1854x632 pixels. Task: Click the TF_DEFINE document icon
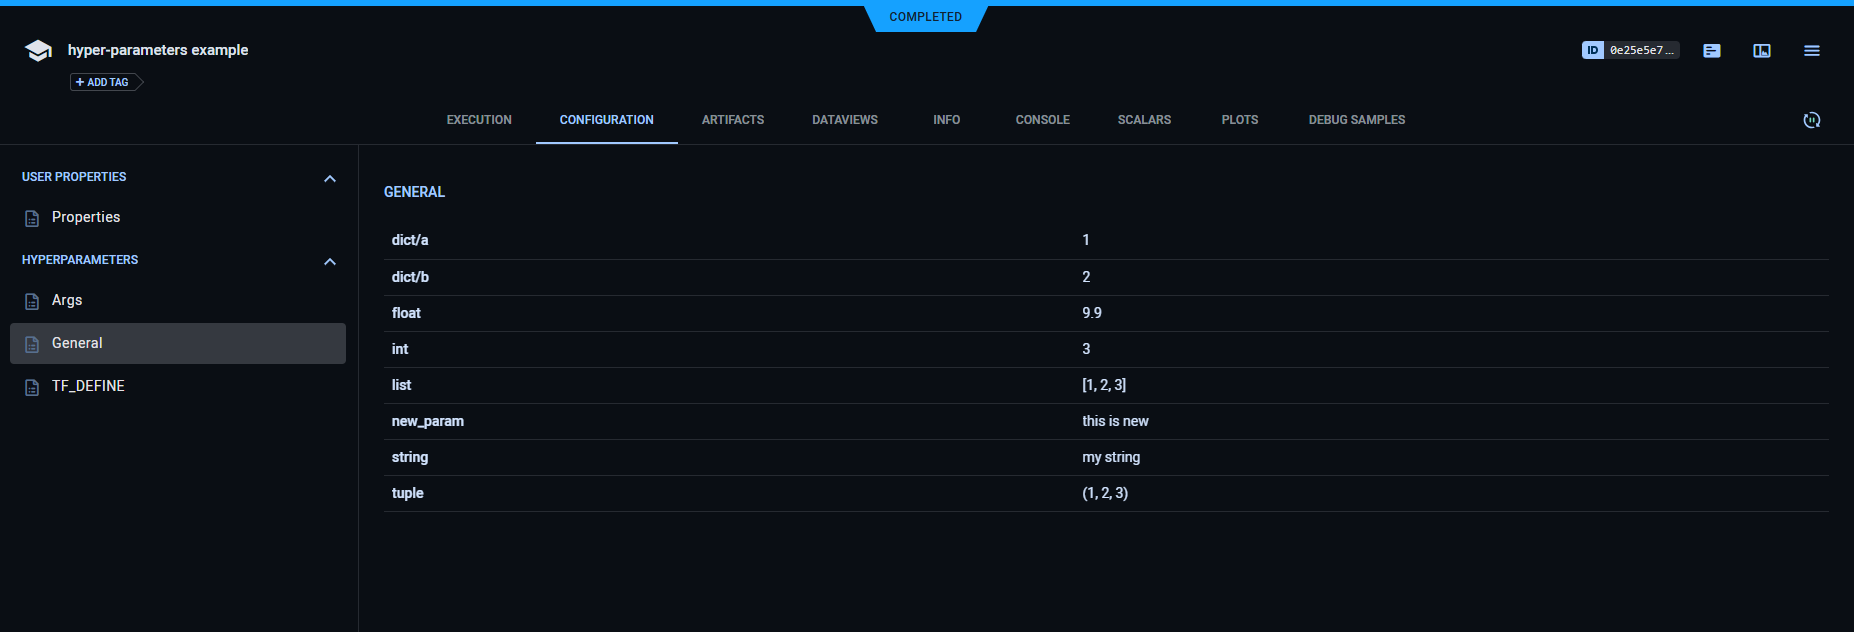[32, 387]
